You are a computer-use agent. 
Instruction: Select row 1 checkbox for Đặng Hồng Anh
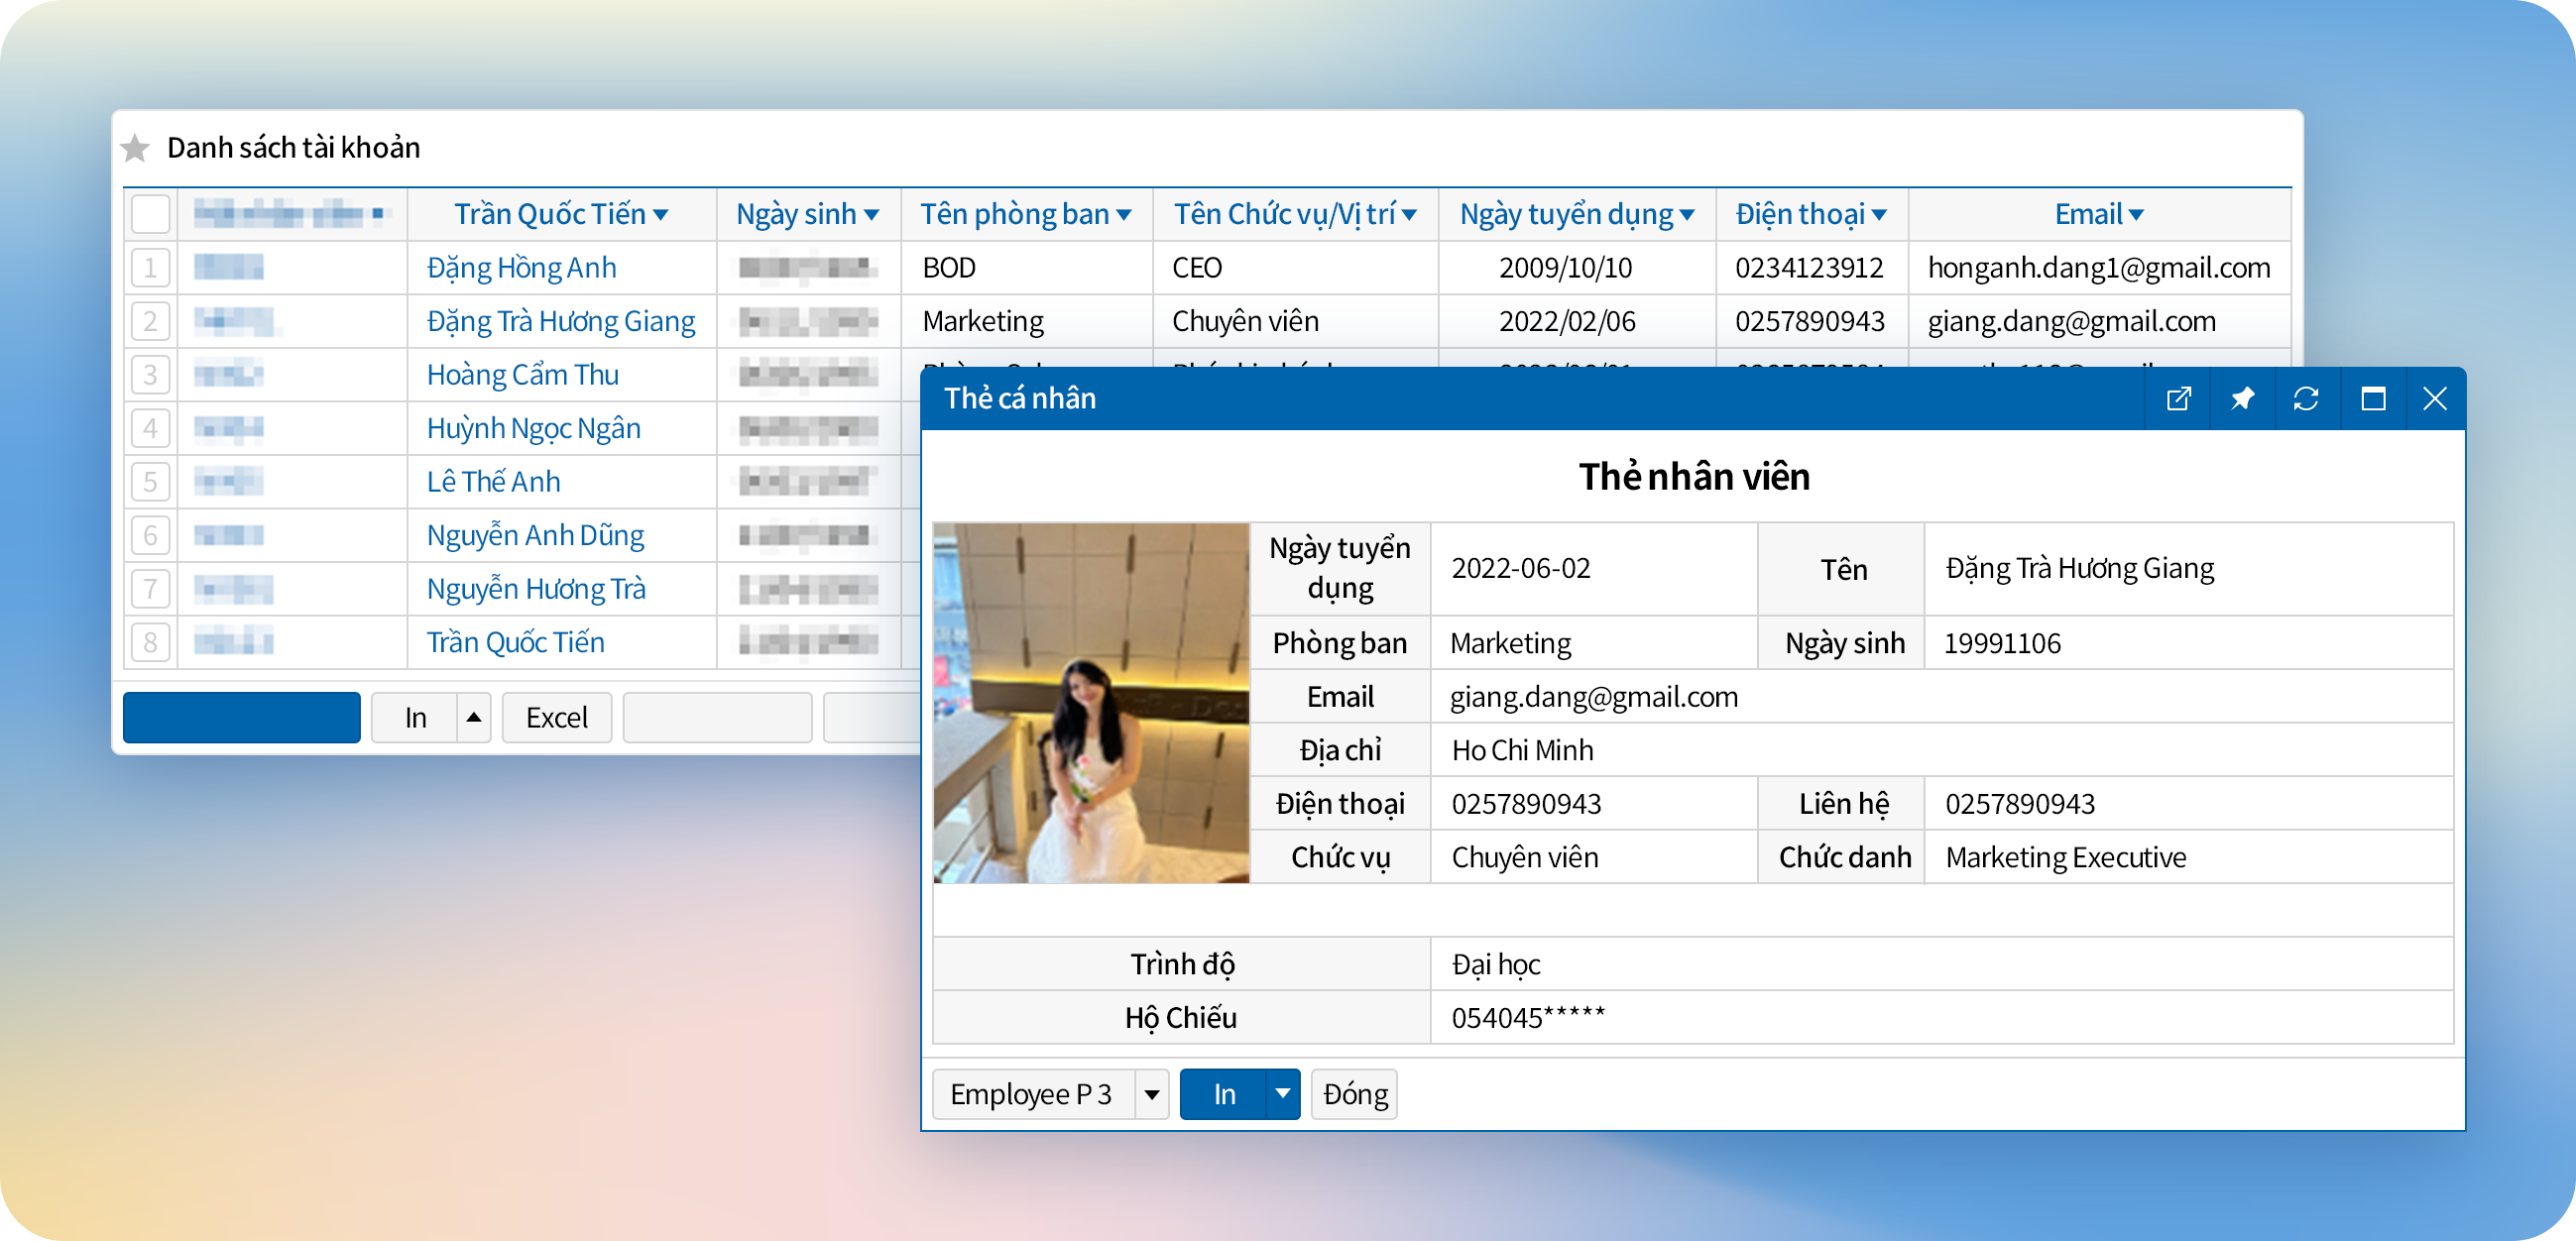pos(150,268)
